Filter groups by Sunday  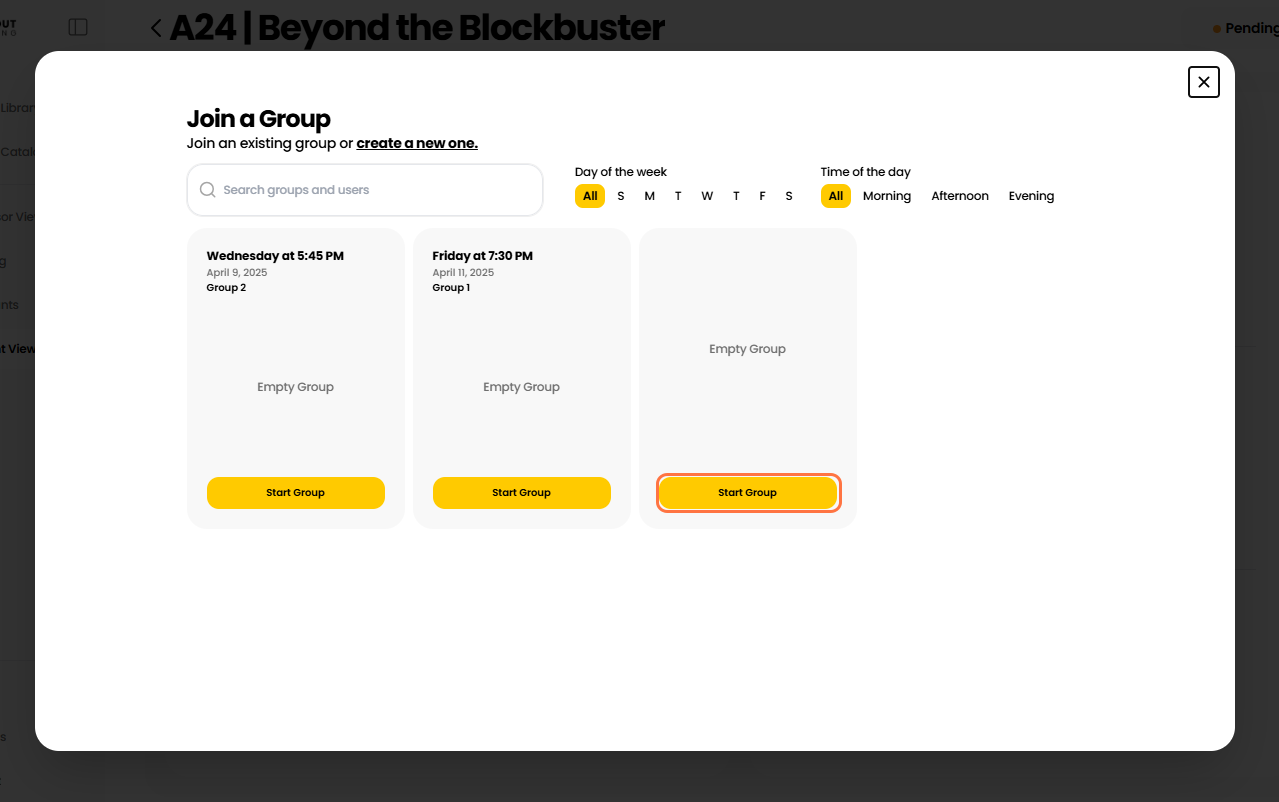[621, 196]
